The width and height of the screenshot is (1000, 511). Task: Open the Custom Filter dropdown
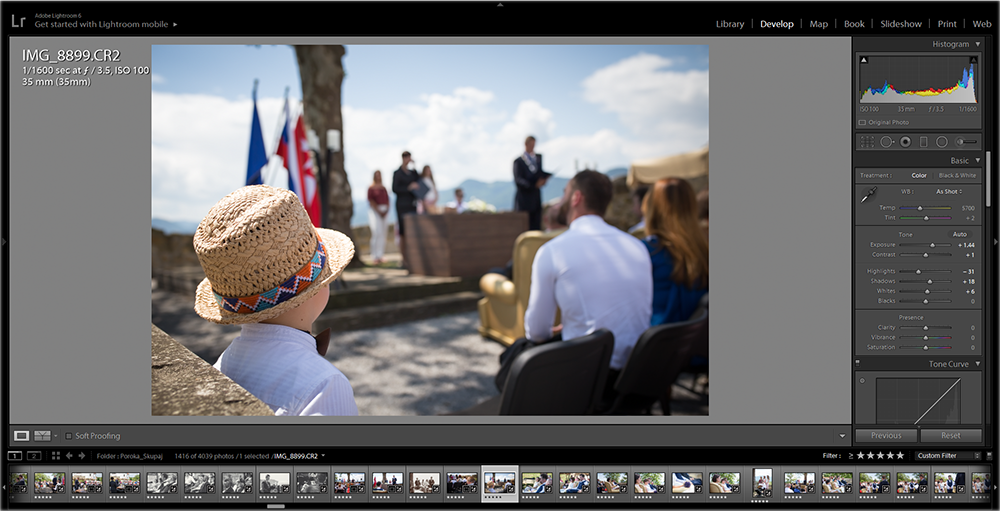point(948,455)
